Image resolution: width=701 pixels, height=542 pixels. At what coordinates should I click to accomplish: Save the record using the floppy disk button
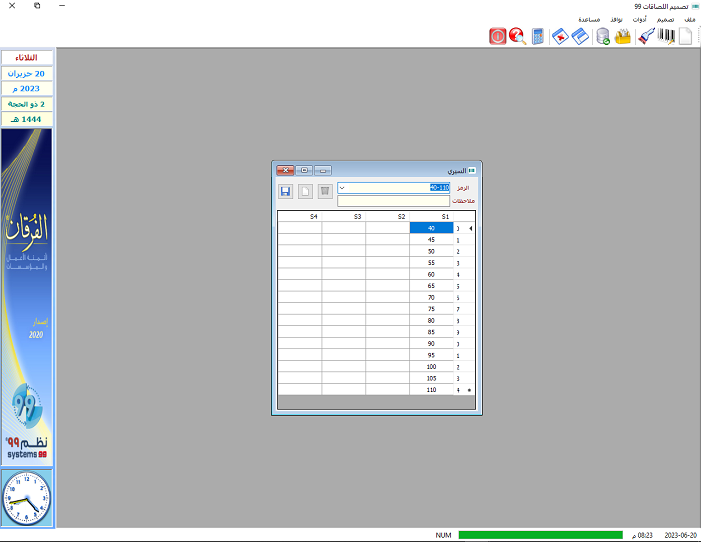[x=285, y=191]
